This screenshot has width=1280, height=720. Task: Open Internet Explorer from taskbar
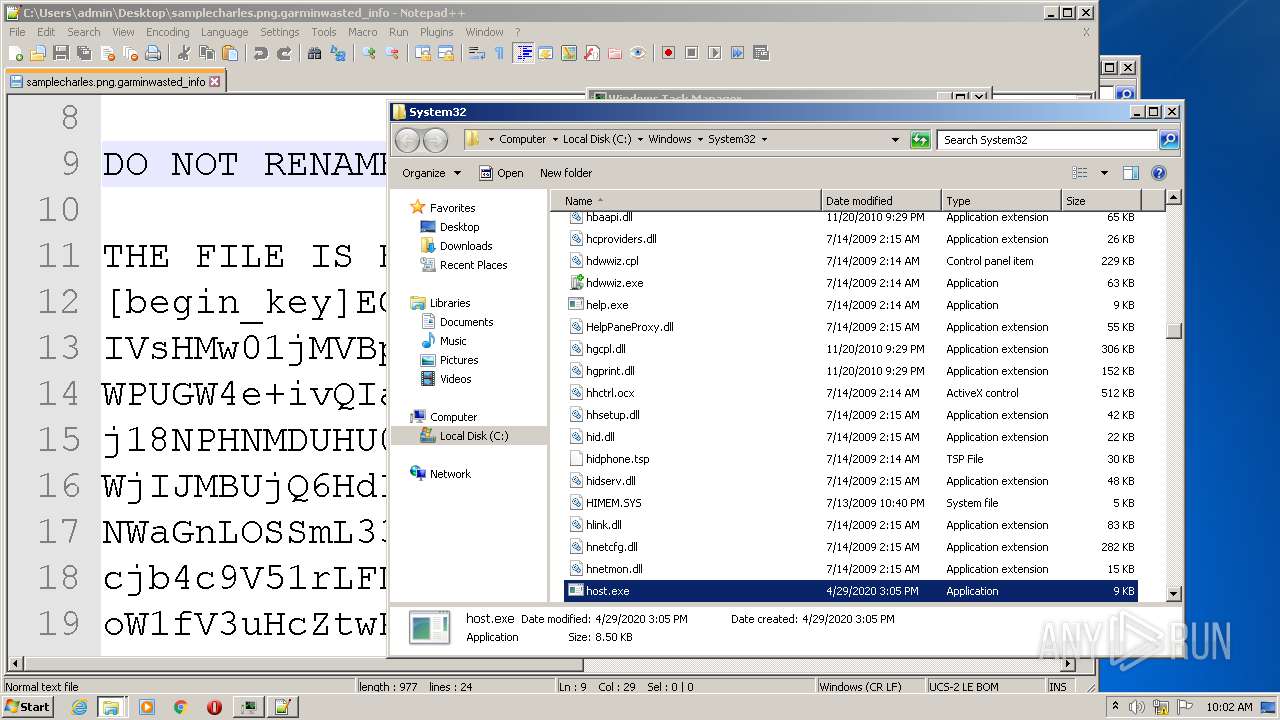tap(79, 707)
